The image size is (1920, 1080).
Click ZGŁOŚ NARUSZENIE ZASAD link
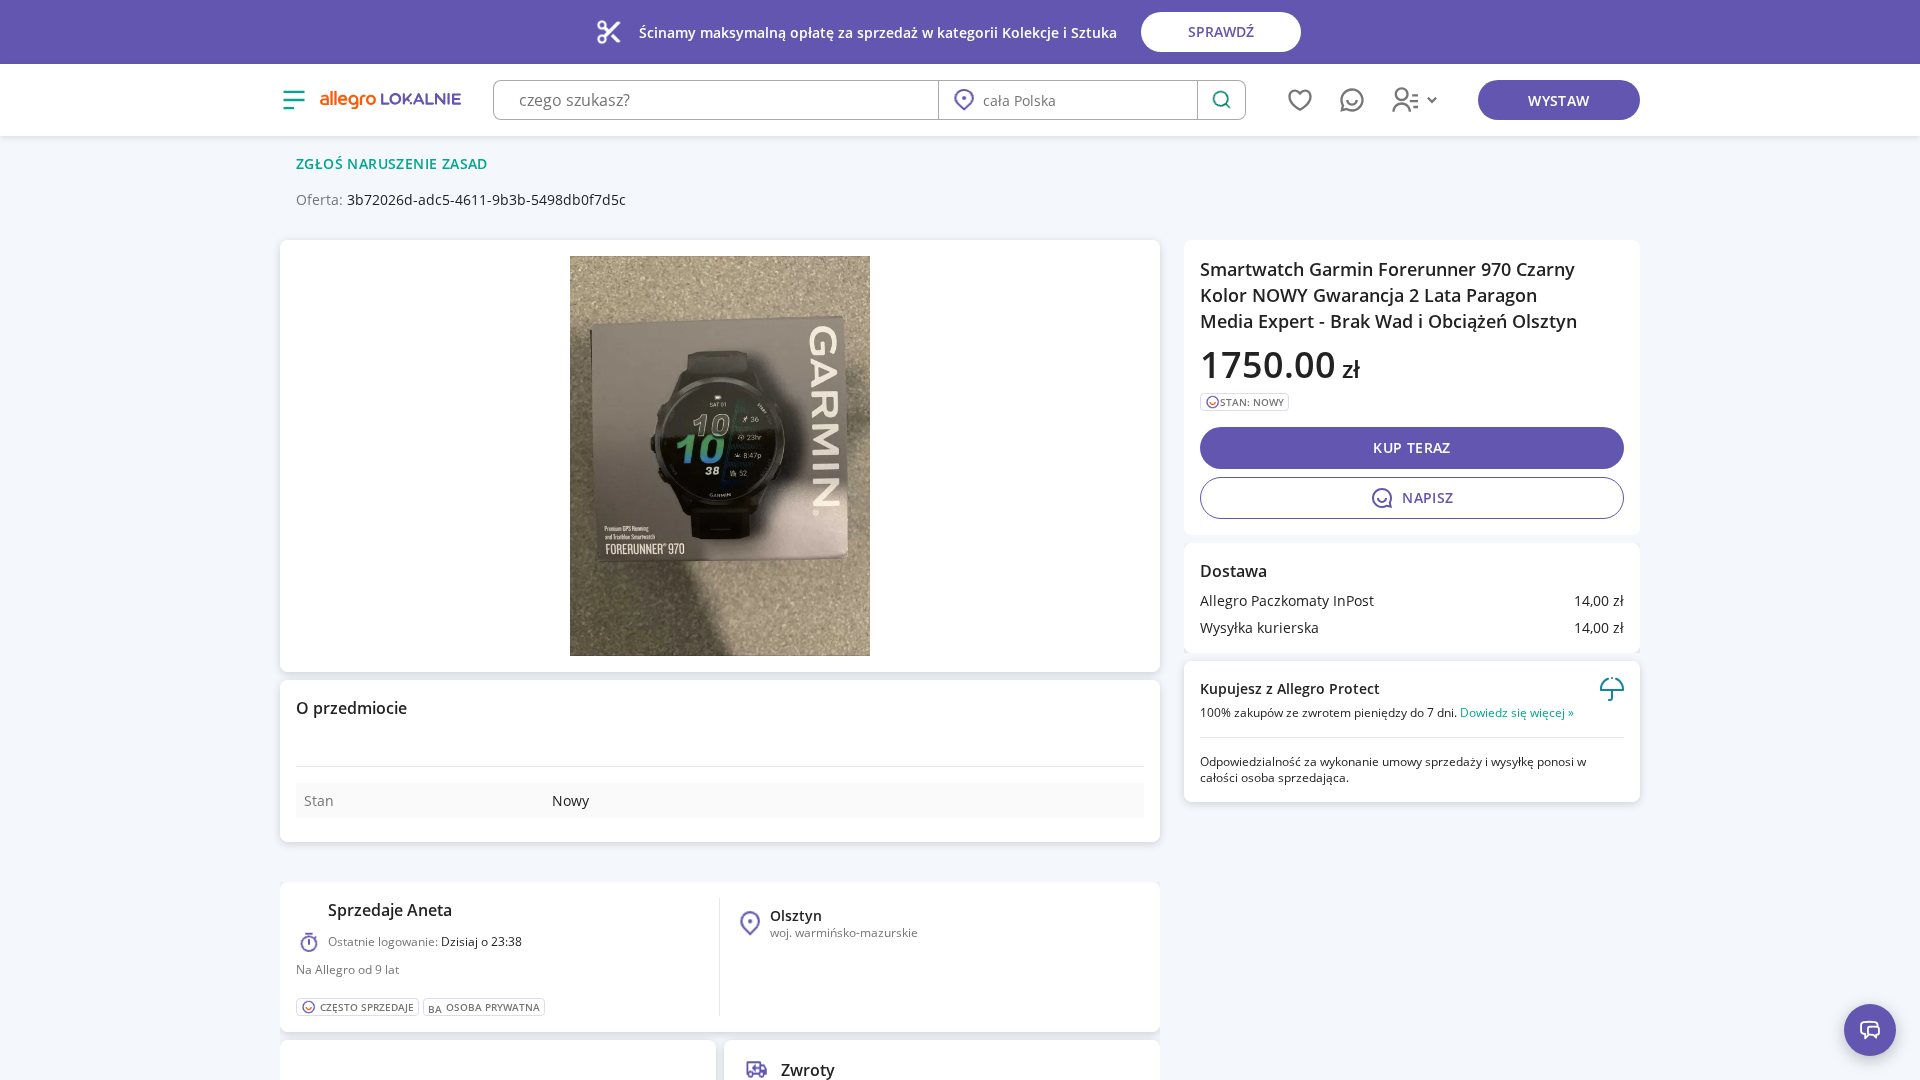pyautogui.click(x=392, y=164)
